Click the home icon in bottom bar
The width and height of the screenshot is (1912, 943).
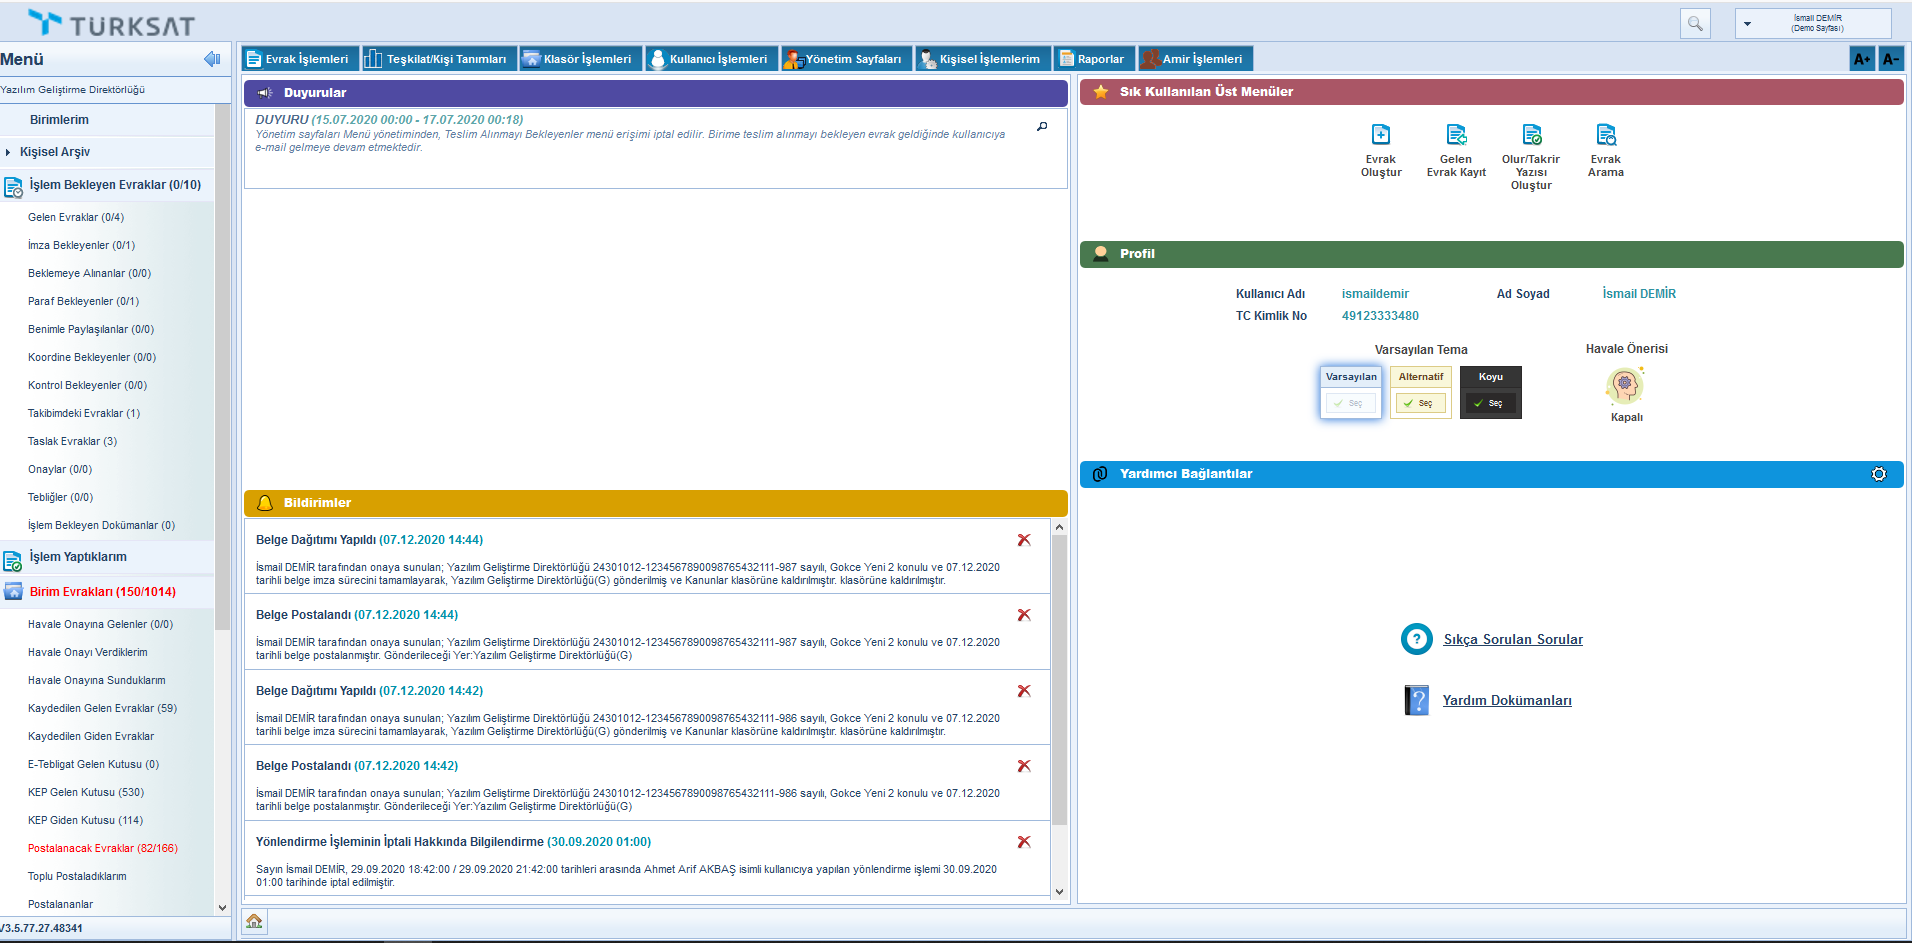coord(254,921)
